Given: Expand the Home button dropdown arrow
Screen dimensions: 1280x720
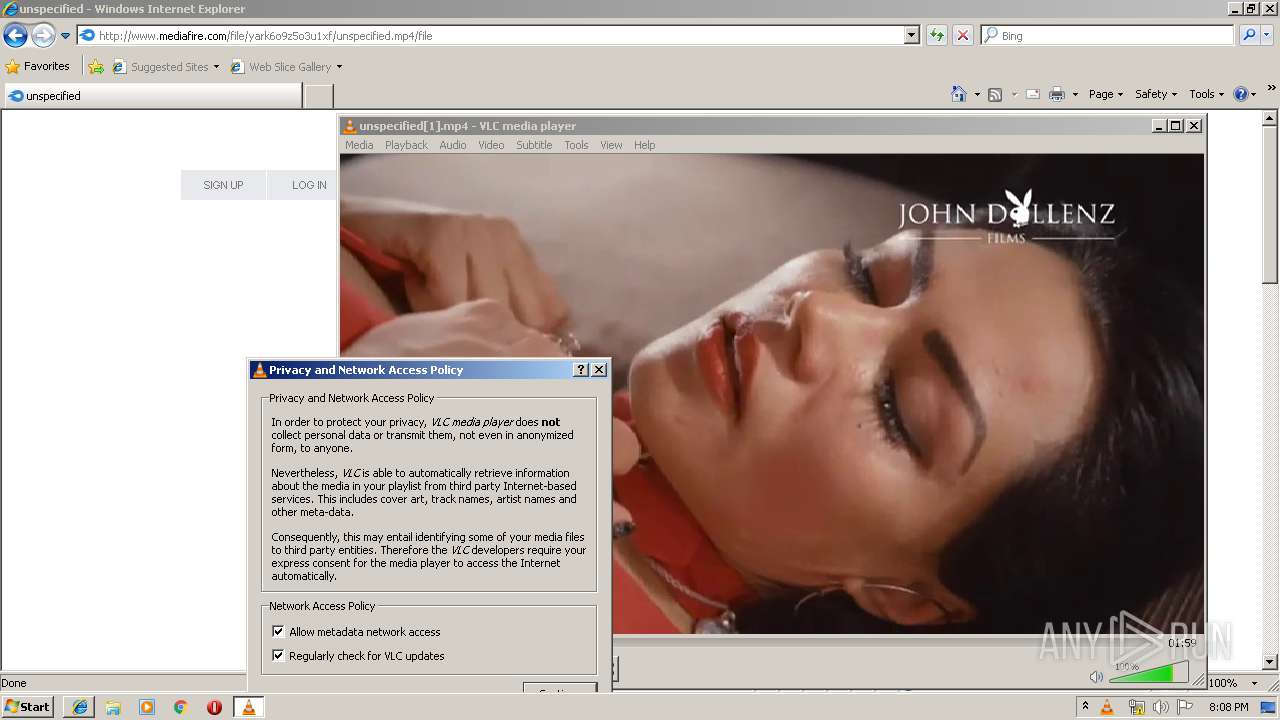Looking at the screenshot, I should (x=977, y=95).
